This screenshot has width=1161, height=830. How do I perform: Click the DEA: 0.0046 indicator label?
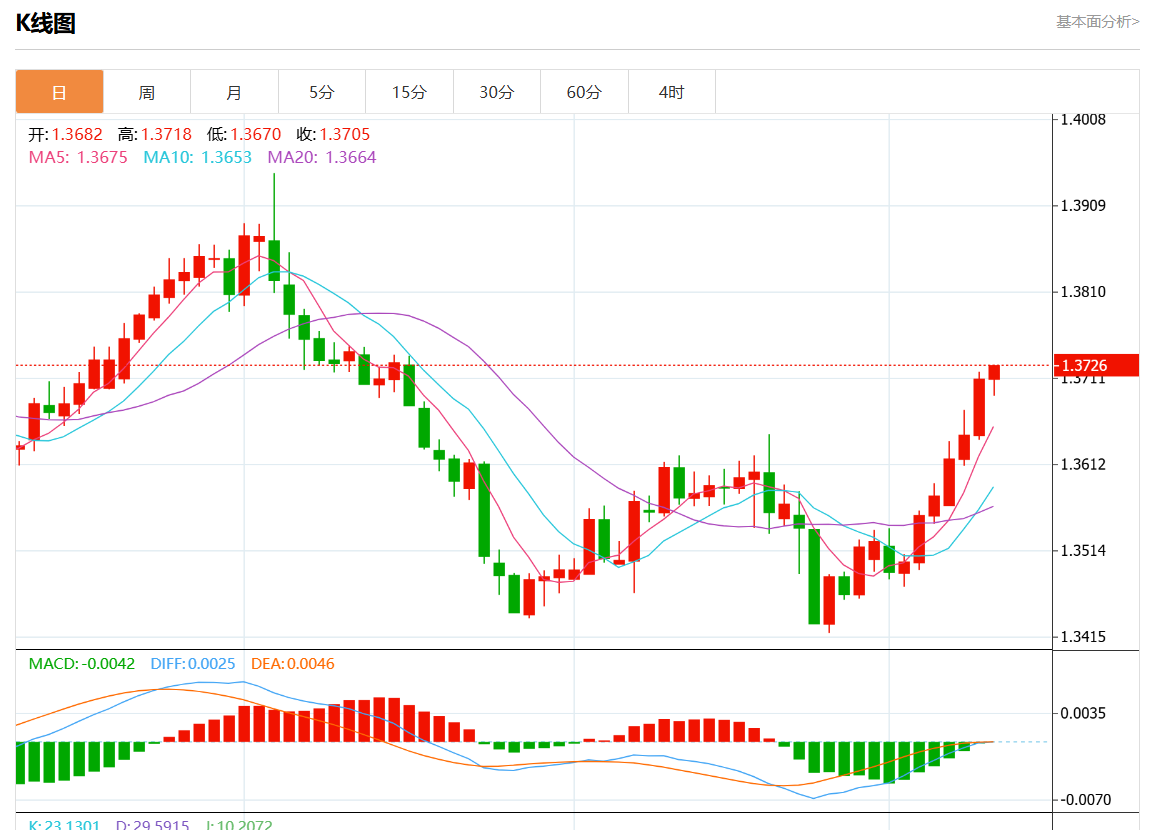tap(292, 663)
